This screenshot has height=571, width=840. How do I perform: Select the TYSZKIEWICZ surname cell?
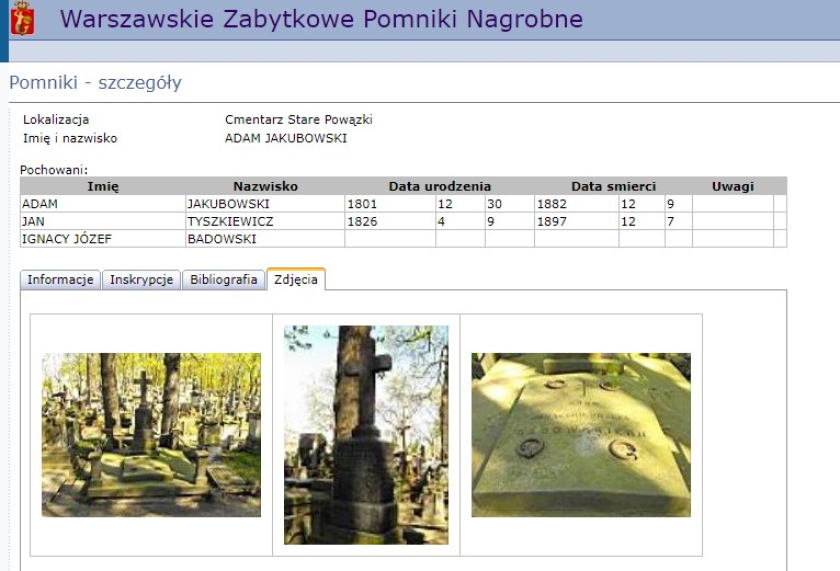[265, 221]
